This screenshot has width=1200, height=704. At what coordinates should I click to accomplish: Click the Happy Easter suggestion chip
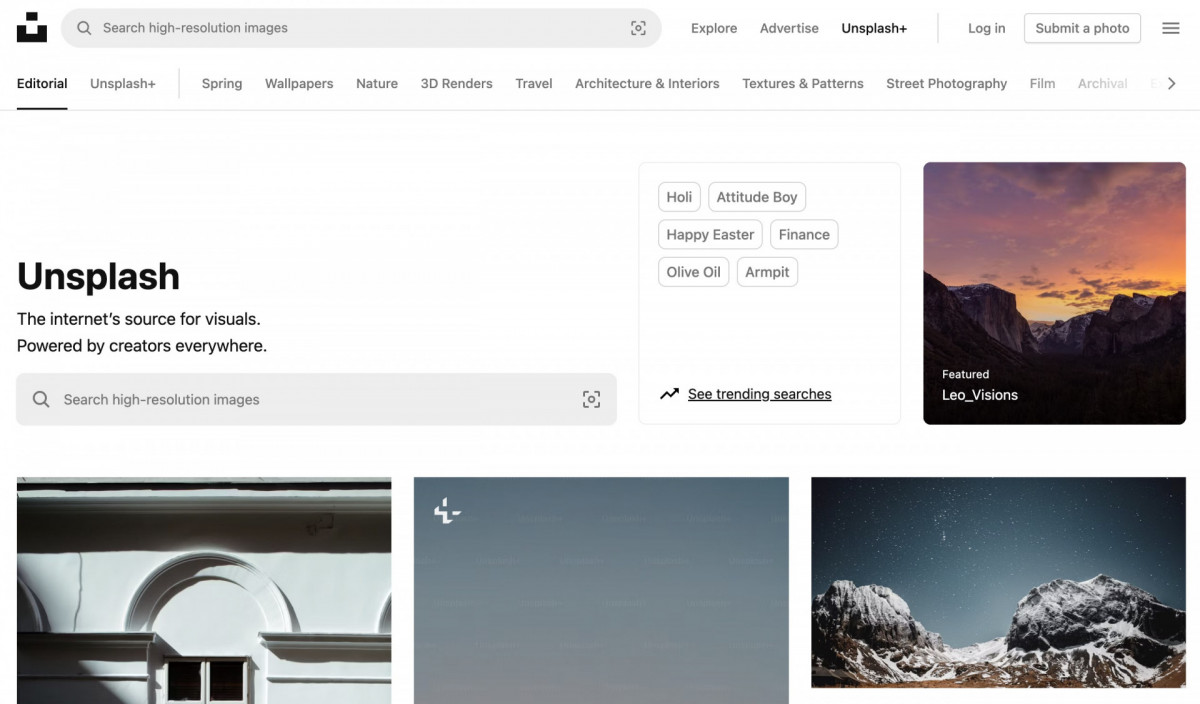[710, 234]
